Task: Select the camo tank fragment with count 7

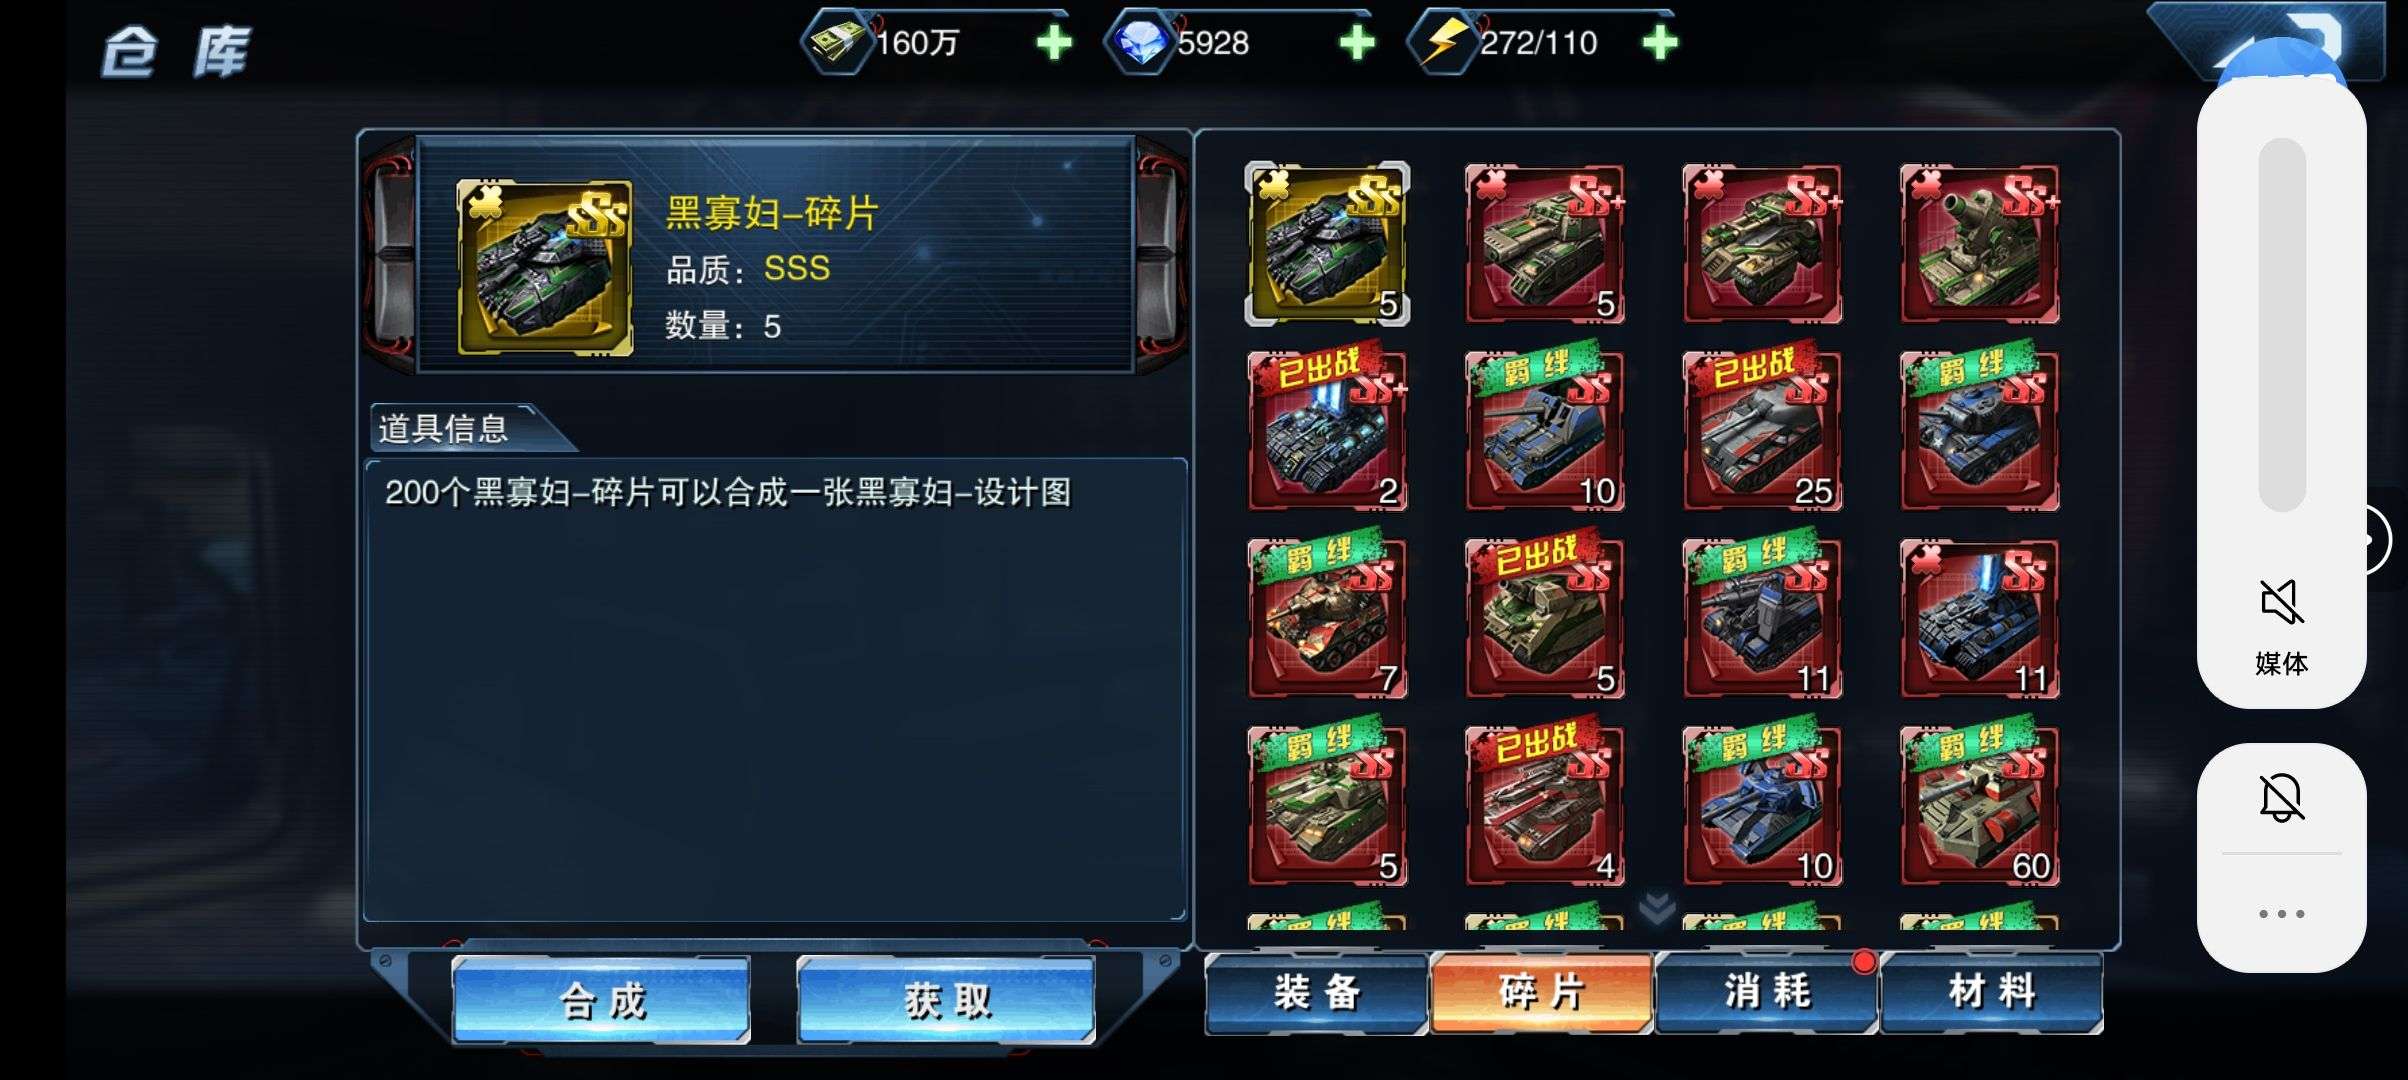Action: click(1327, 618)
